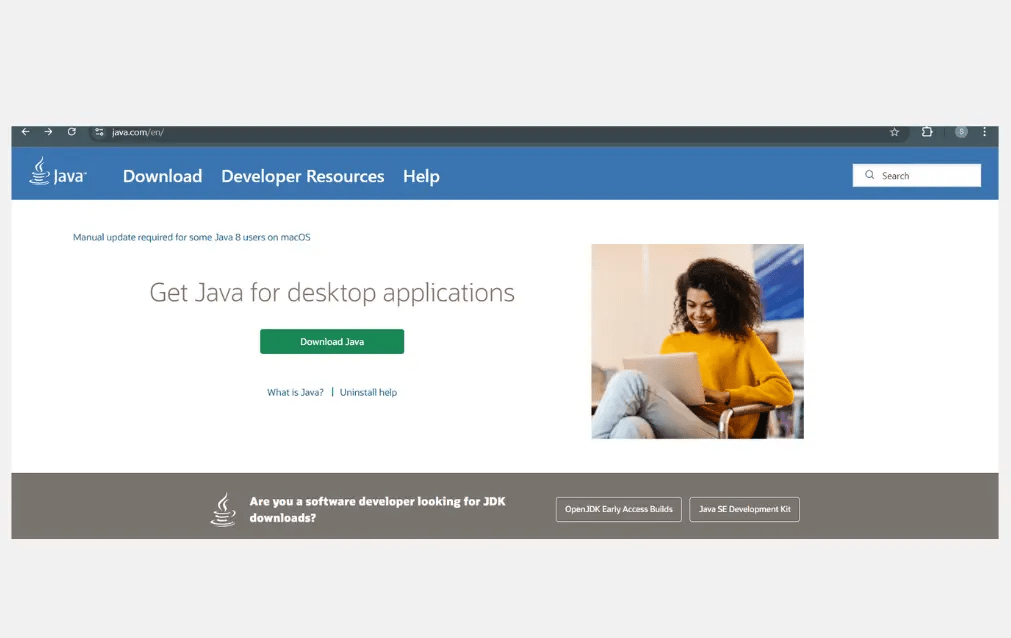Reload the java.com page
1011x638 pixels.
pyautogui.click(x=71, y=131)
